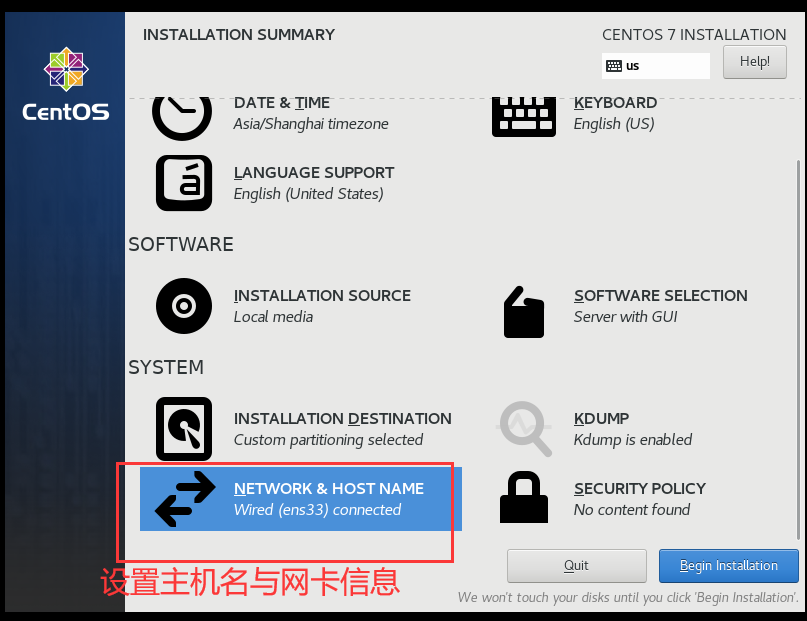Click the vertical scrollbar on right edge

click(798, 350)
